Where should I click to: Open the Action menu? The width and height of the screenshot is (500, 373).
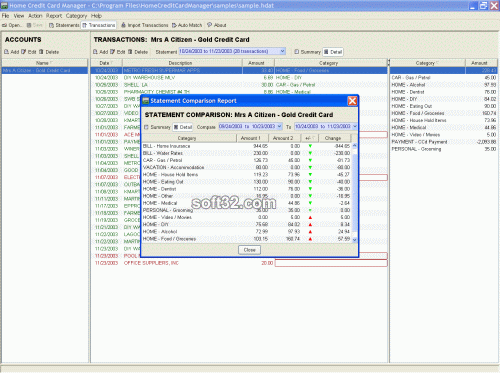pyautogui.click(x=35, y=16)
